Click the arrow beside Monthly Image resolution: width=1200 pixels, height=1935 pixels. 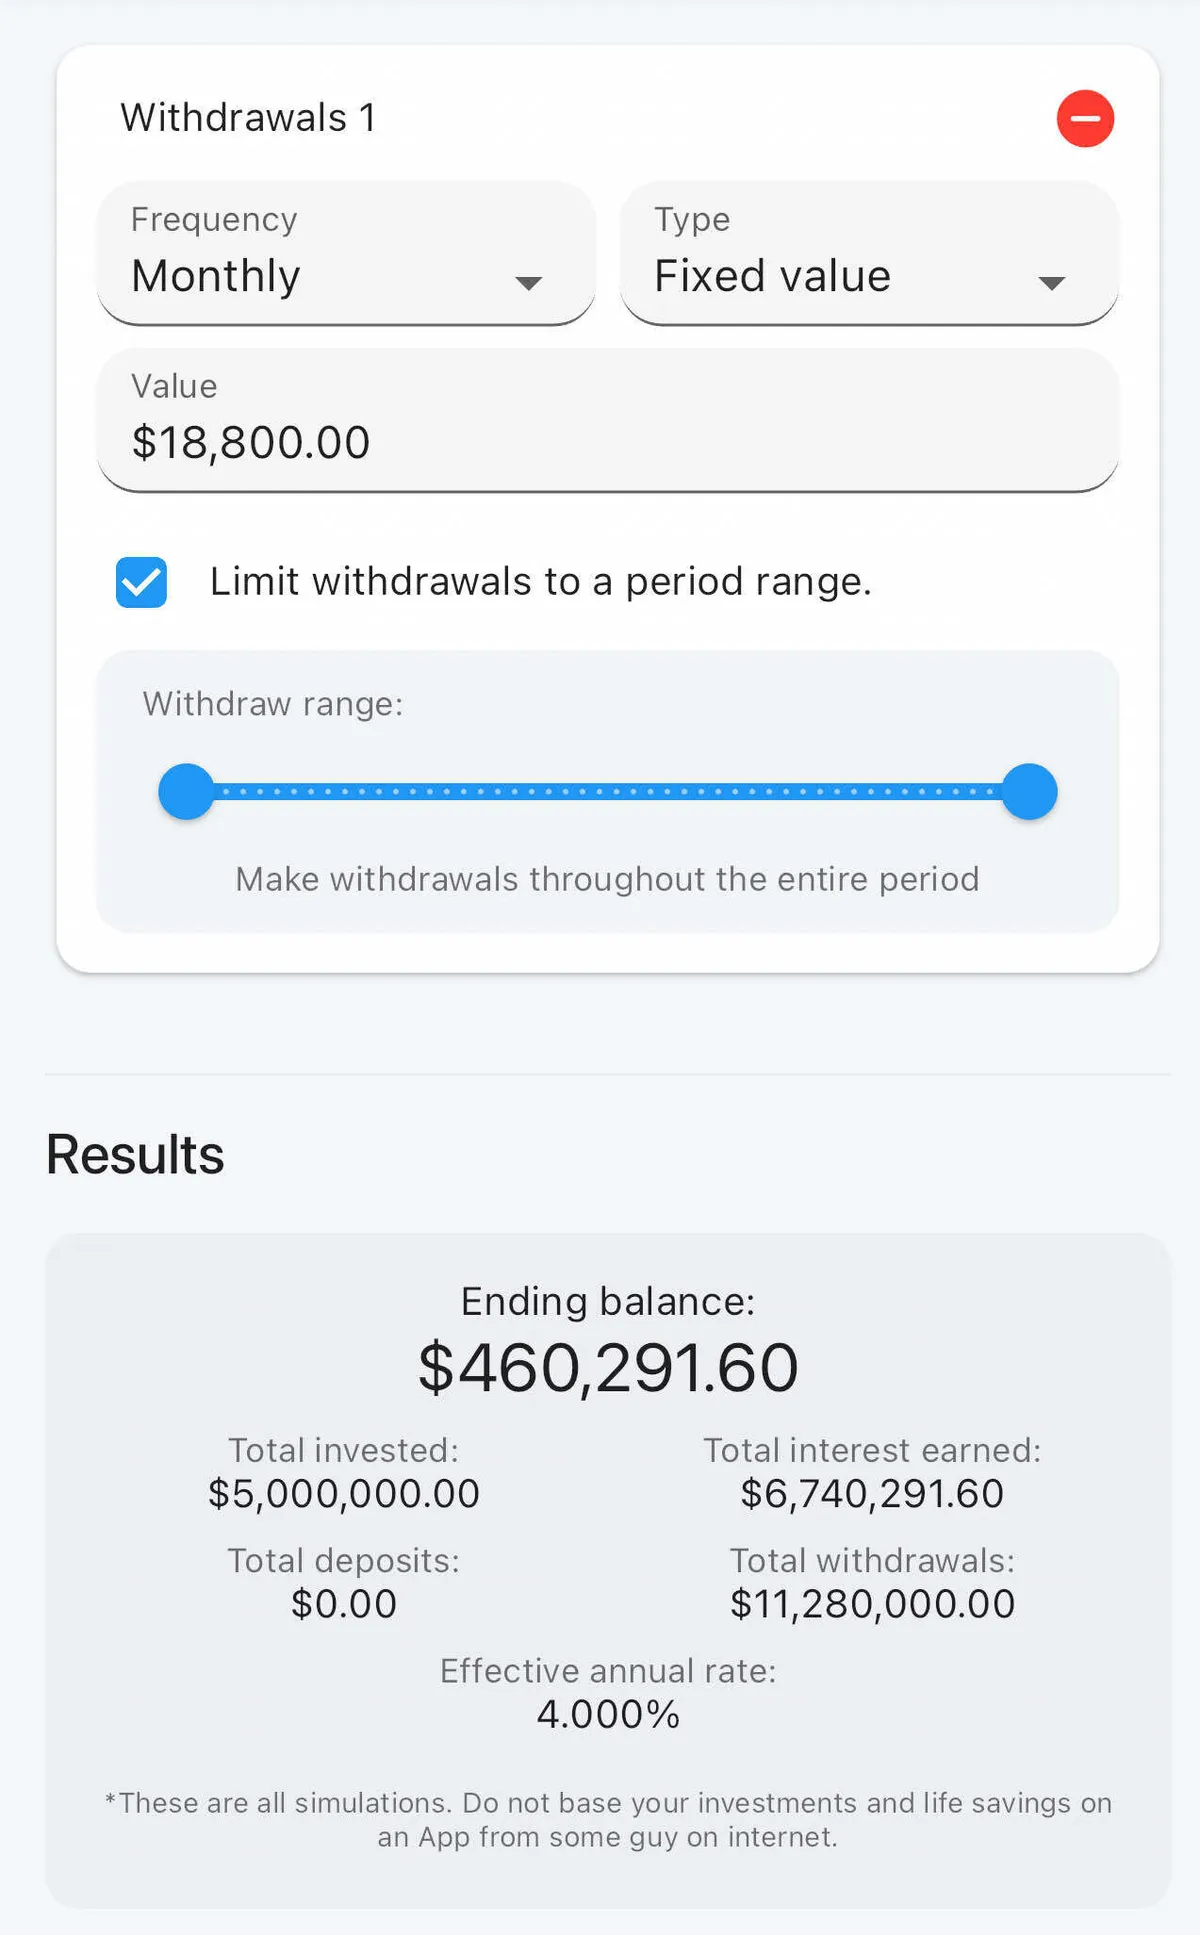(x=528, y=283)
